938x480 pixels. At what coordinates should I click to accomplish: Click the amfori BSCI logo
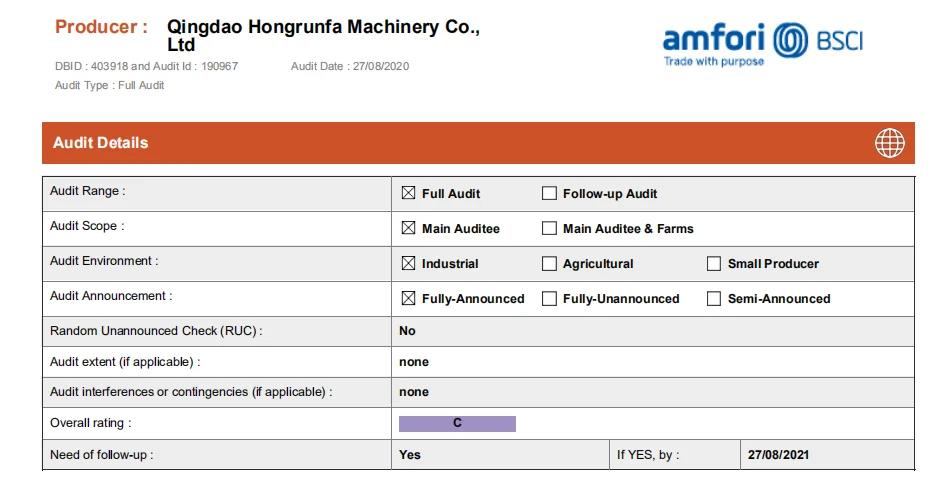pyautogui.click(x=762, y=44)
